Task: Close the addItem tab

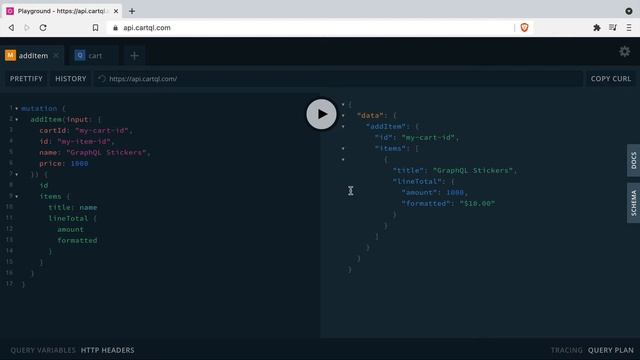Action: tap(56, 56)
